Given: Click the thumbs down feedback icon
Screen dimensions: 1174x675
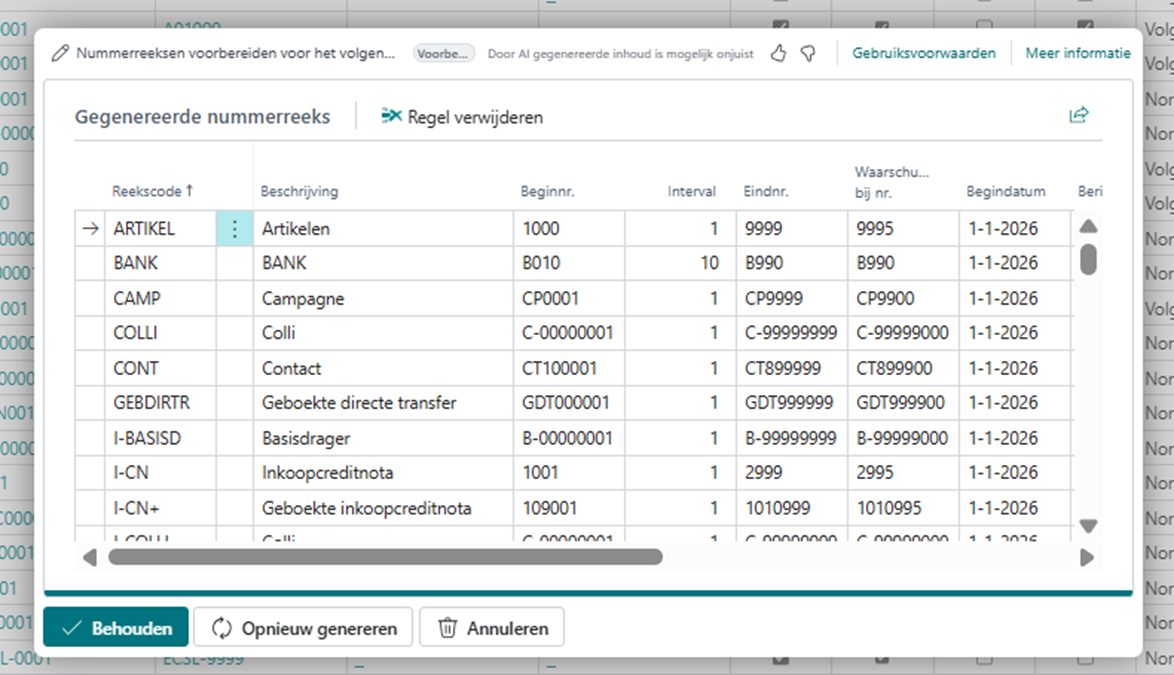Looking at the screenshot, I should (807, 54).
